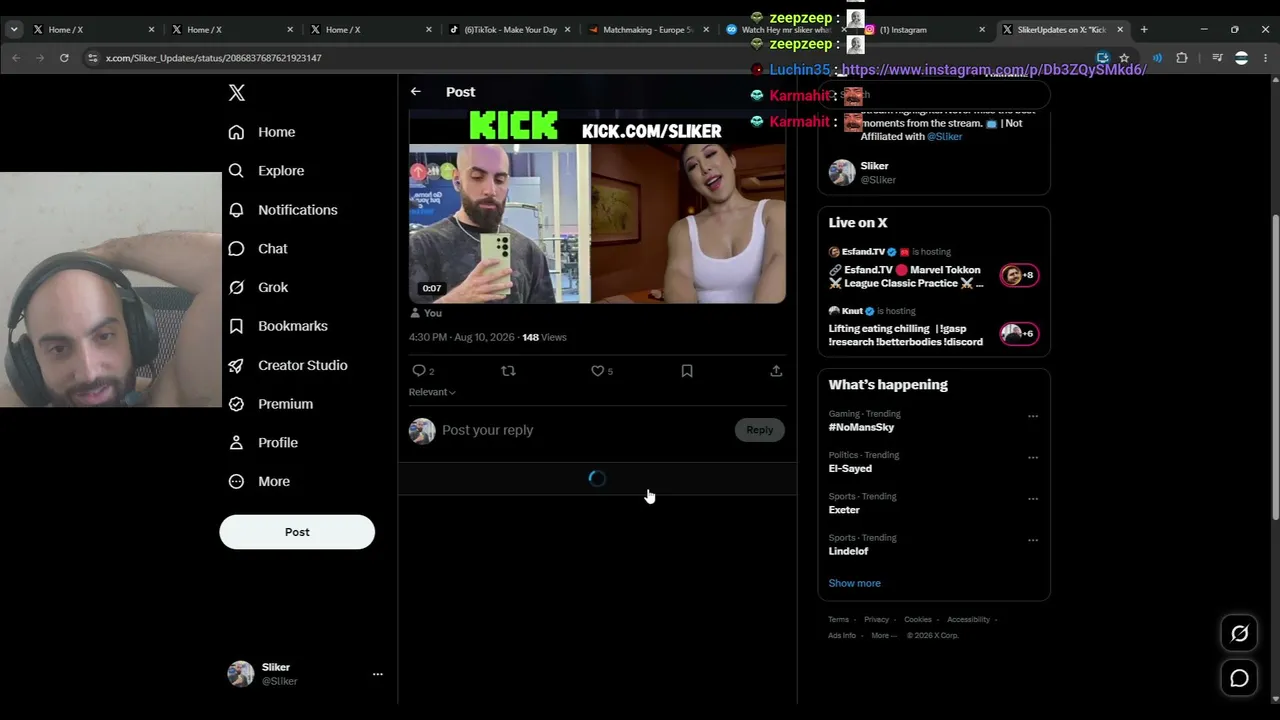Click the Reply button

(x=759, y=430)
